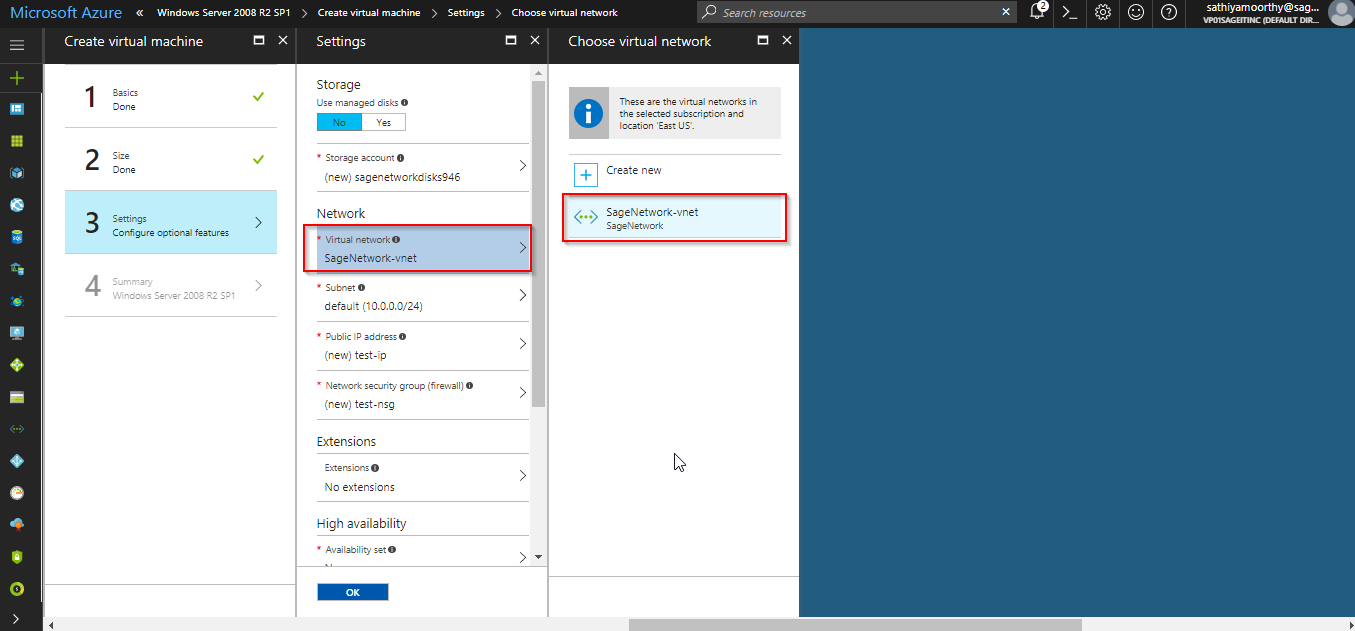Open portal settings gear icon
The image size is (1355, 631).
coord(1102,13)
